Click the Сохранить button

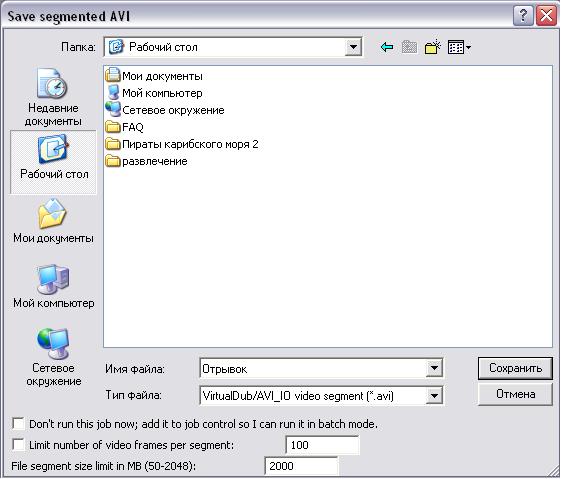tap(515, 368)
